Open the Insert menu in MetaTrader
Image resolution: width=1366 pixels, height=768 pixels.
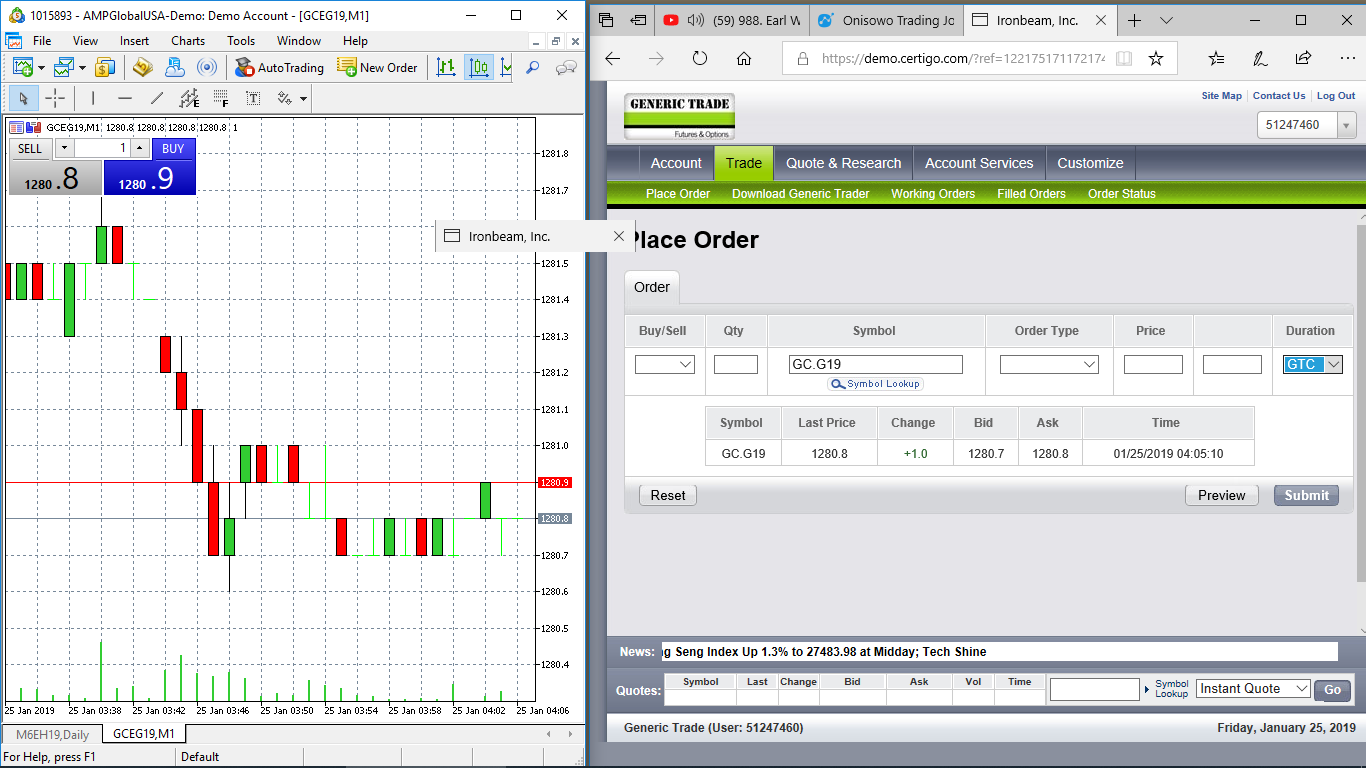point(134,41)
